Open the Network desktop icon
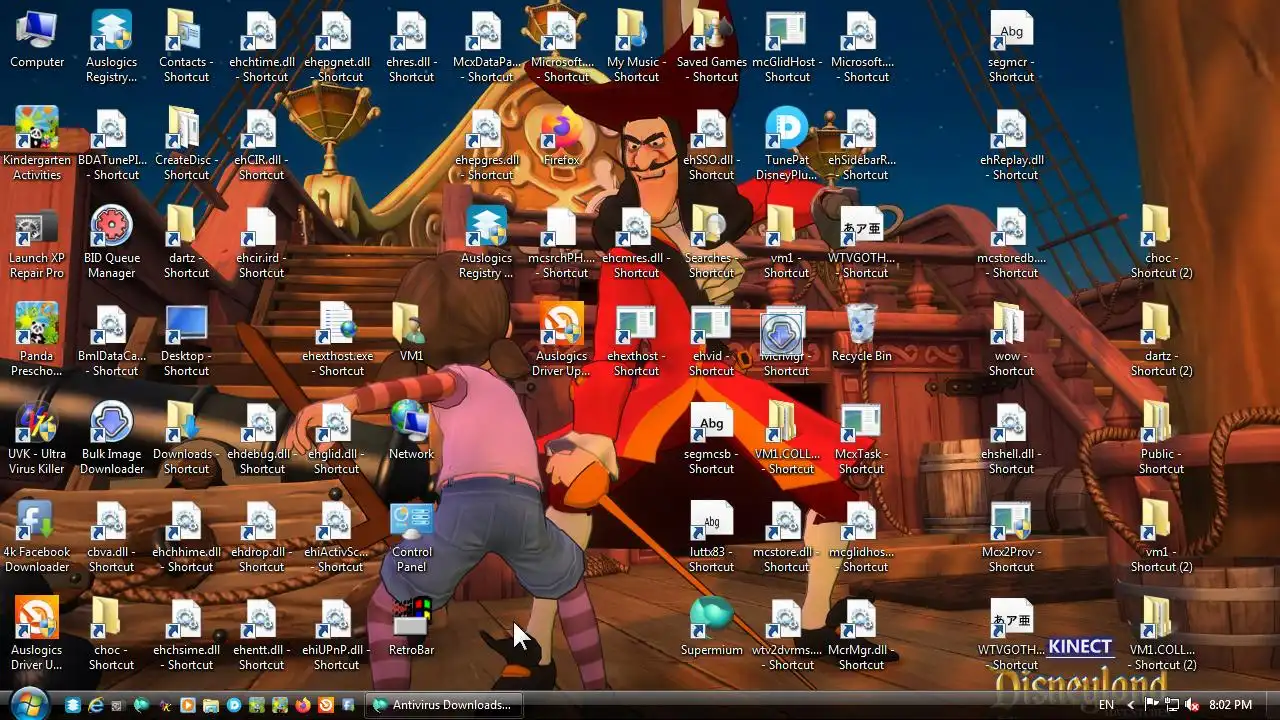 (411, 432)
